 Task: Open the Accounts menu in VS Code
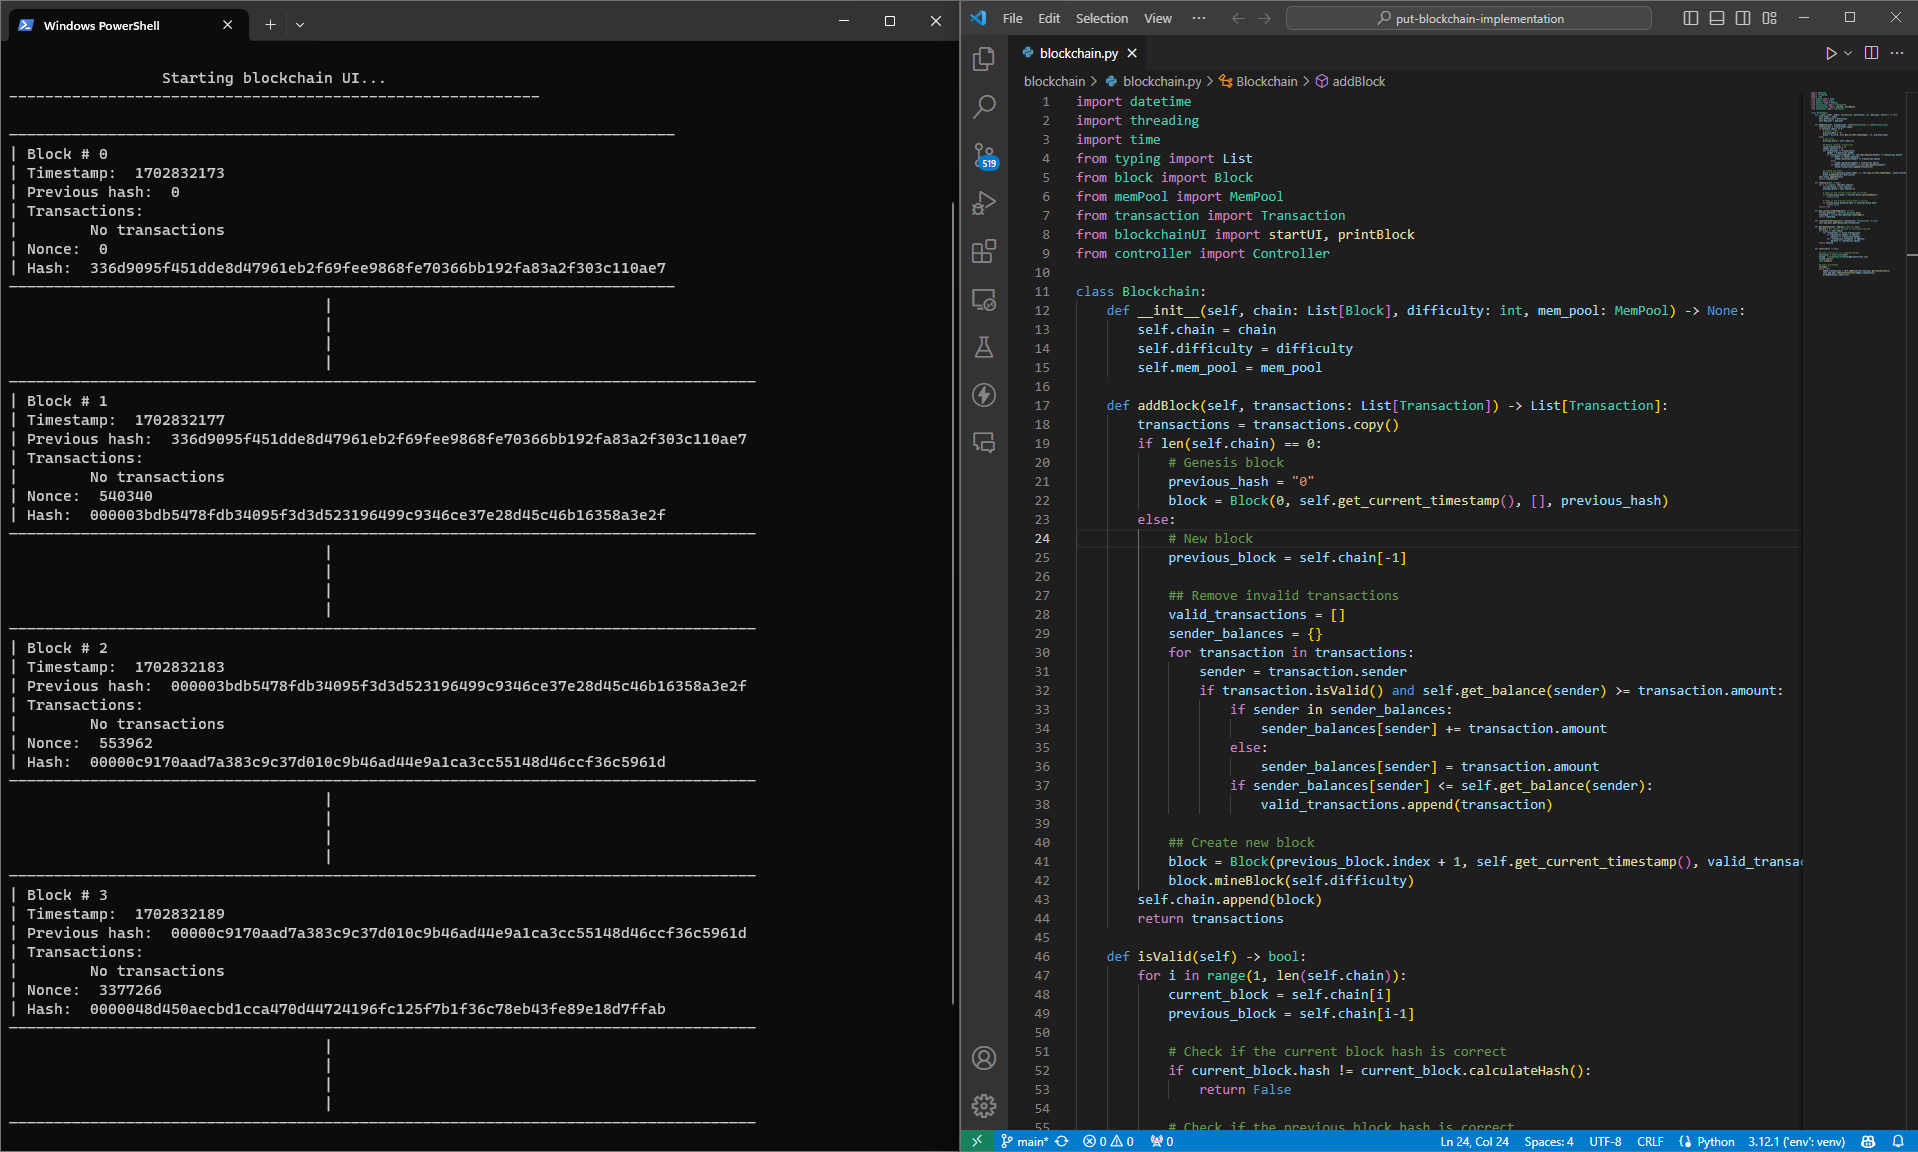984,1058
